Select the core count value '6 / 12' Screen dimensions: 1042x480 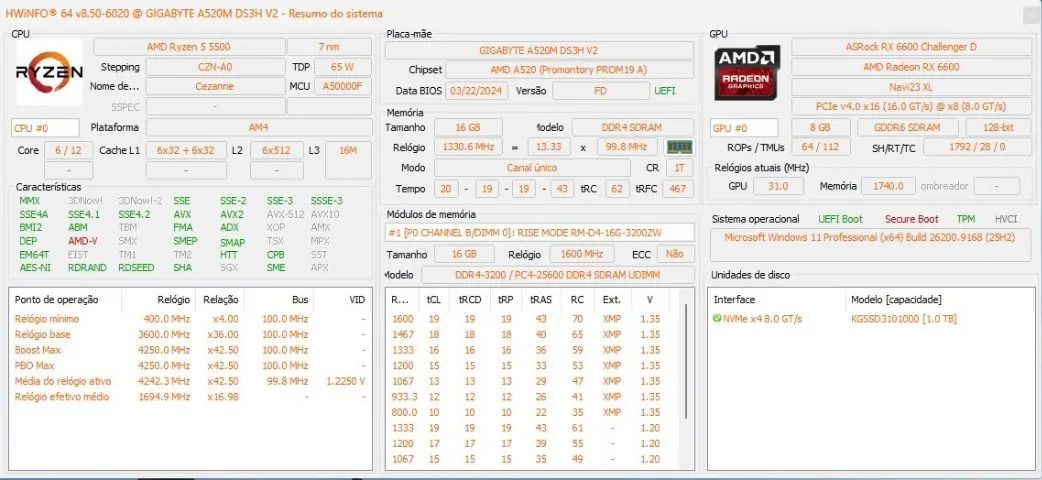pos(68,151)
